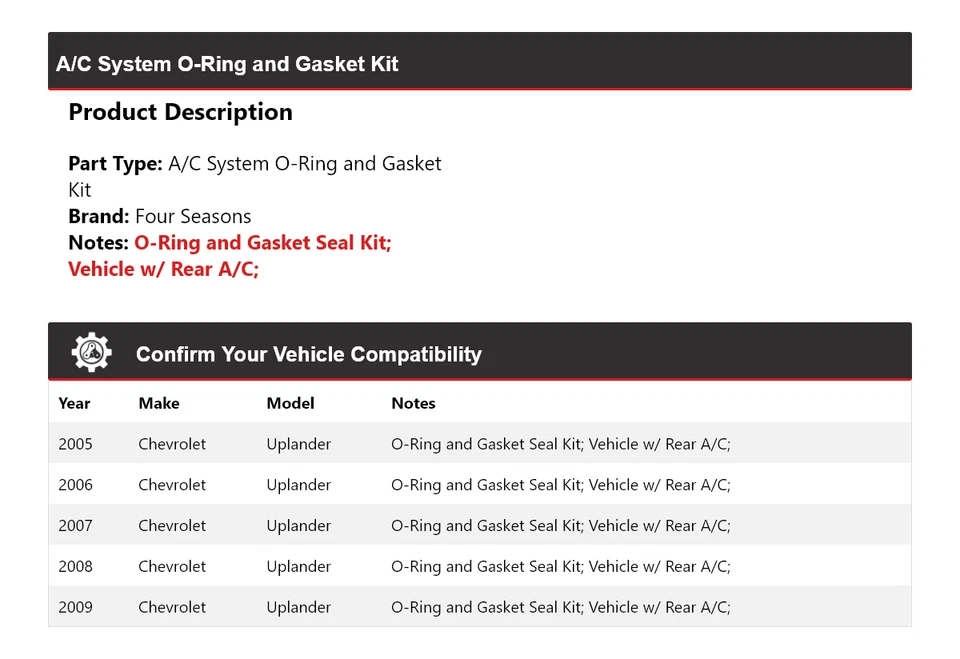The width and height of the screenshot is (960, 659).
Task: Click Chevrolet in the 2005 row
Action: coord(172,444)
